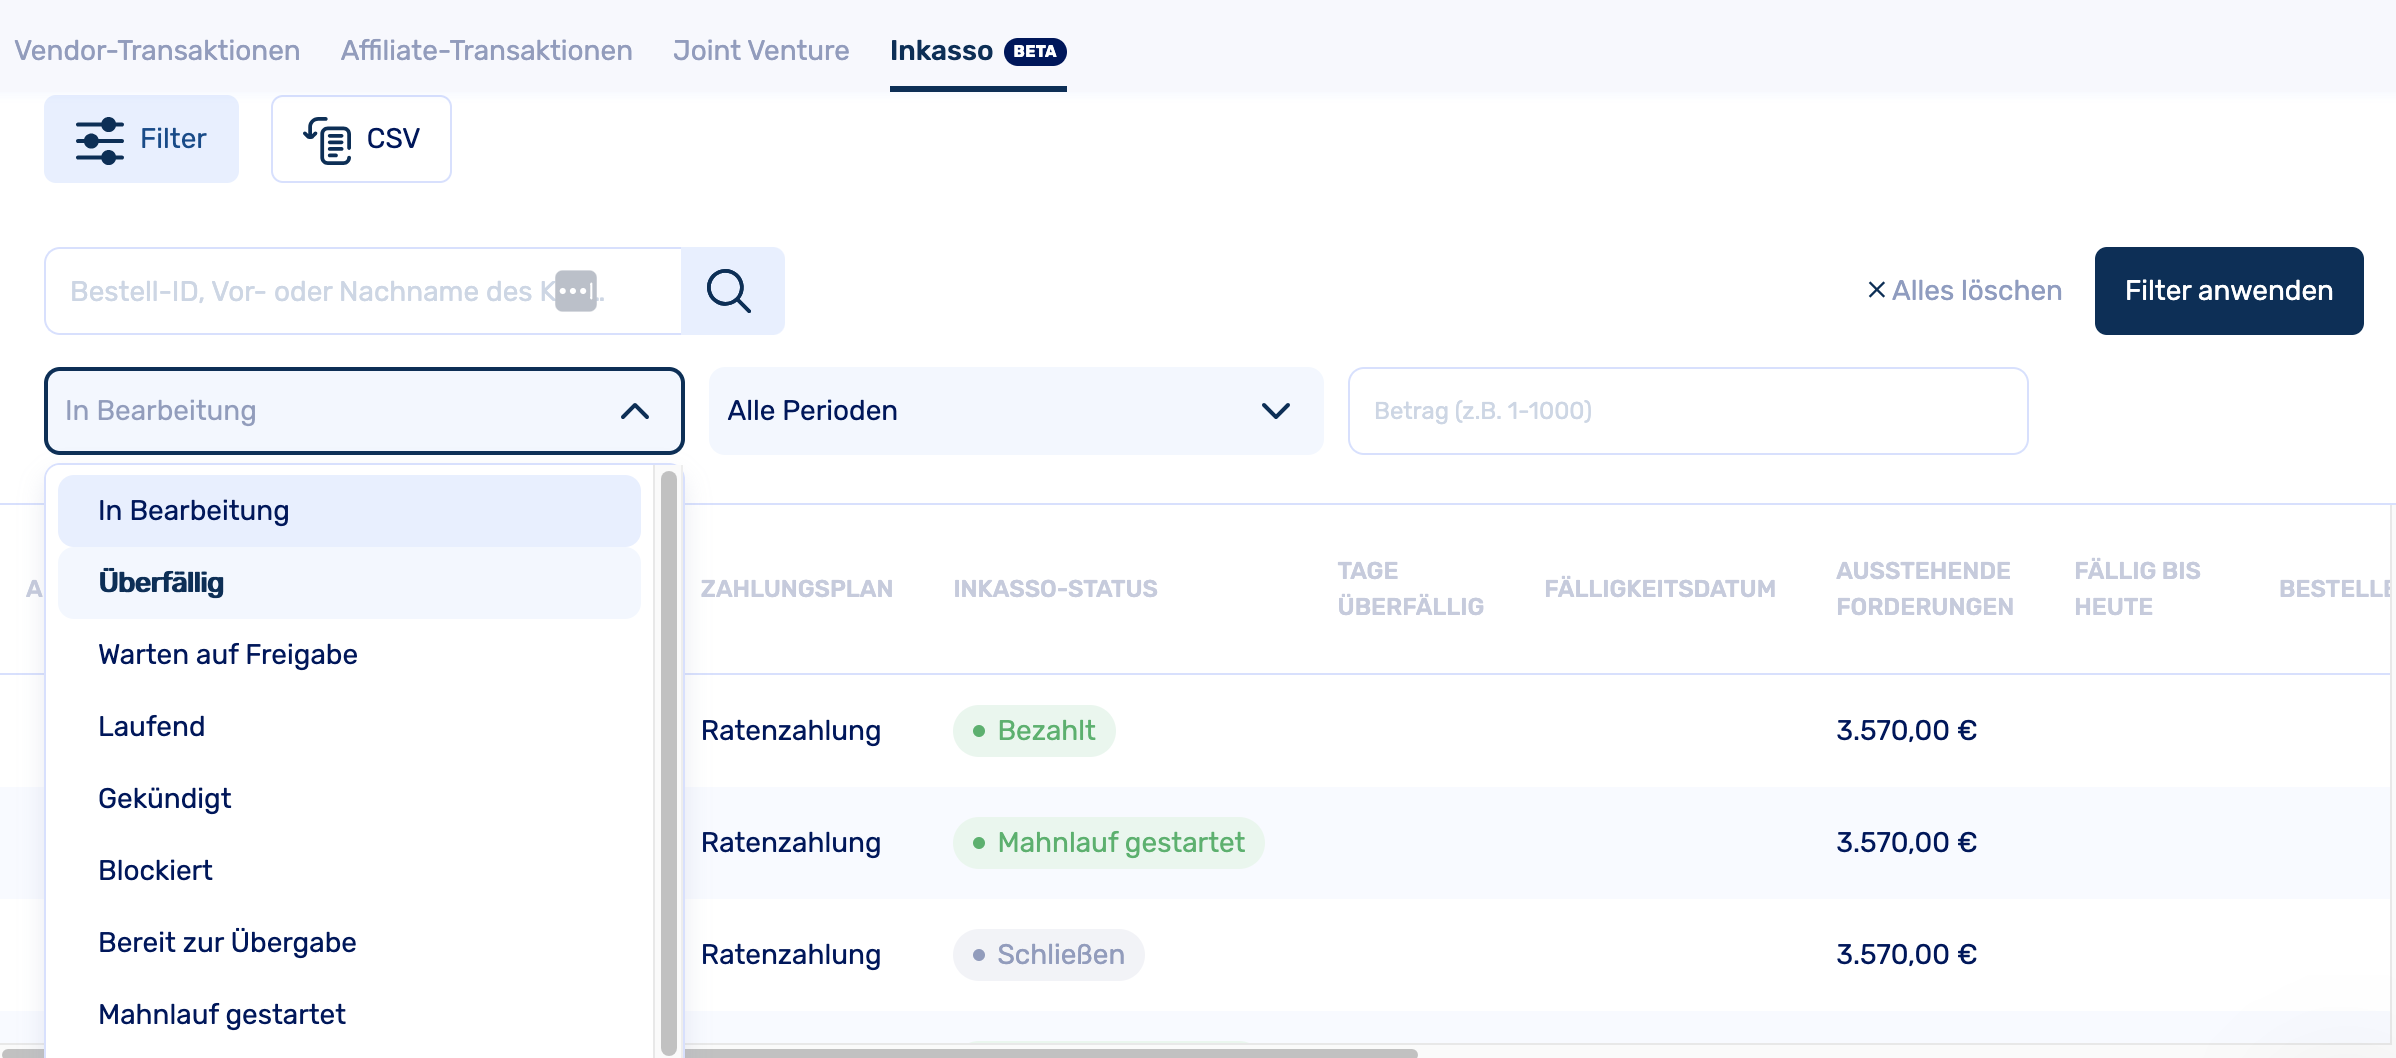The height and width of the screenshot is (1058, 2396).
Task: Click the X icon beside Alles löschen
Action: [x=1876, y=290]
